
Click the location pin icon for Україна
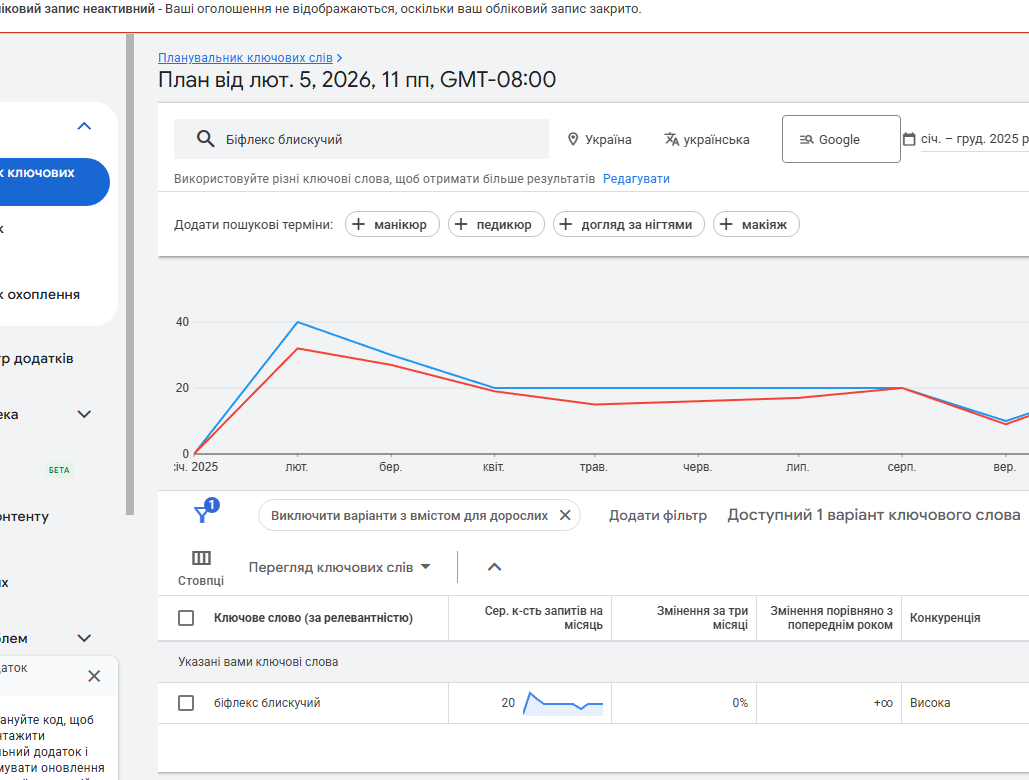coord(573,139)
